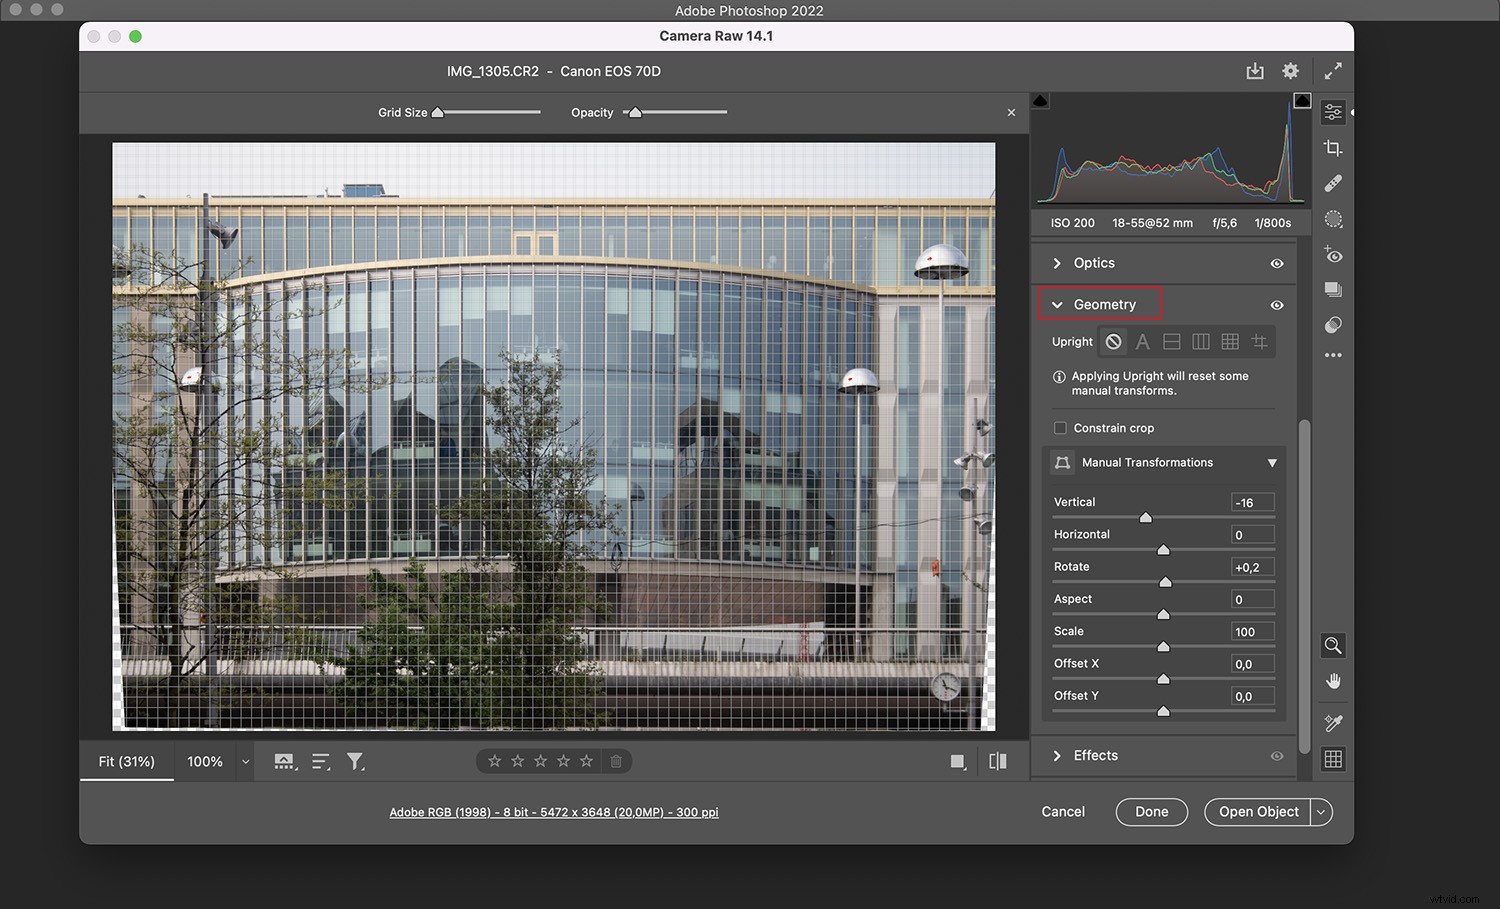Collapse the Manual Transformations section
The width and height of the screenshot is (1500, 909).
coord(1272,462)
